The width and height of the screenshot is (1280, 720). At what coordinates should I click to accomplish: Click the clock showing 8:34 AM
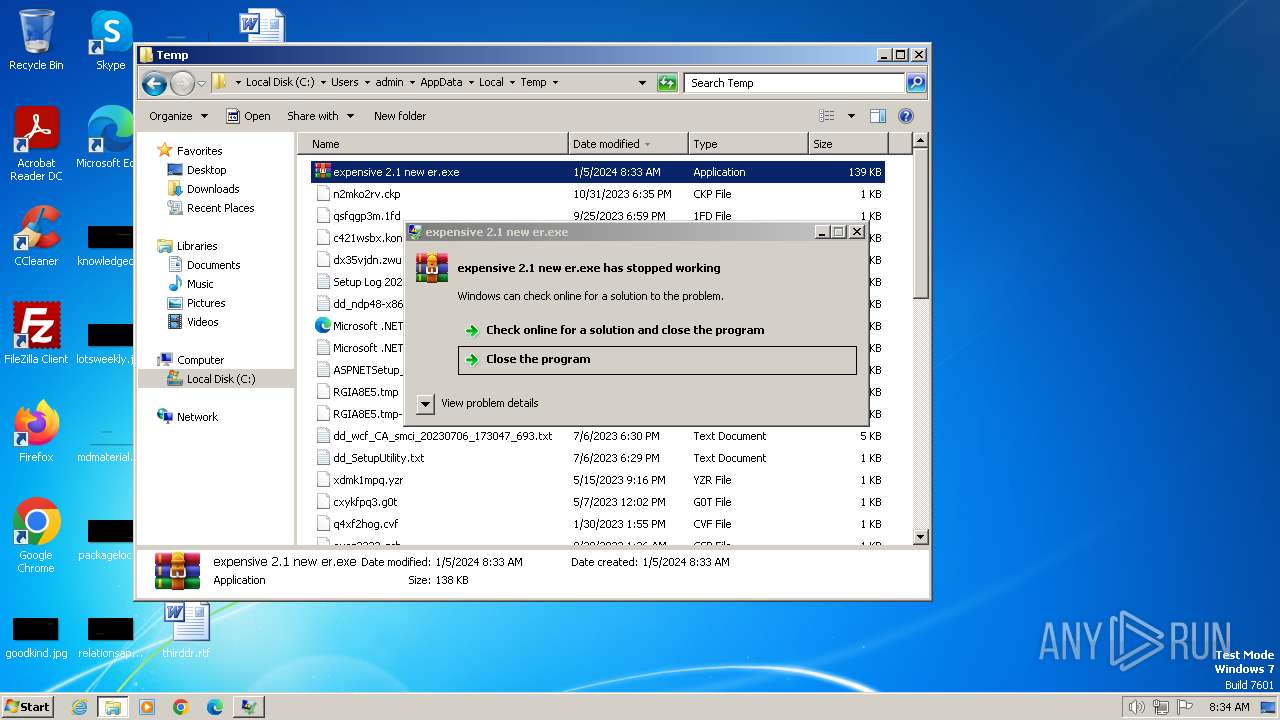coord(1229,707)
